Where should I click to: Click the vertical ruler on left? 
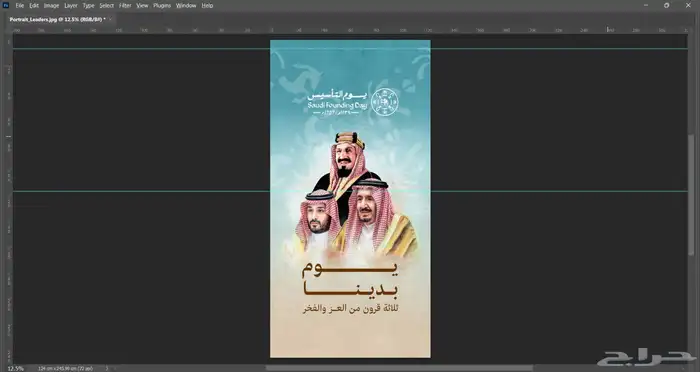(x=8, y=199)
